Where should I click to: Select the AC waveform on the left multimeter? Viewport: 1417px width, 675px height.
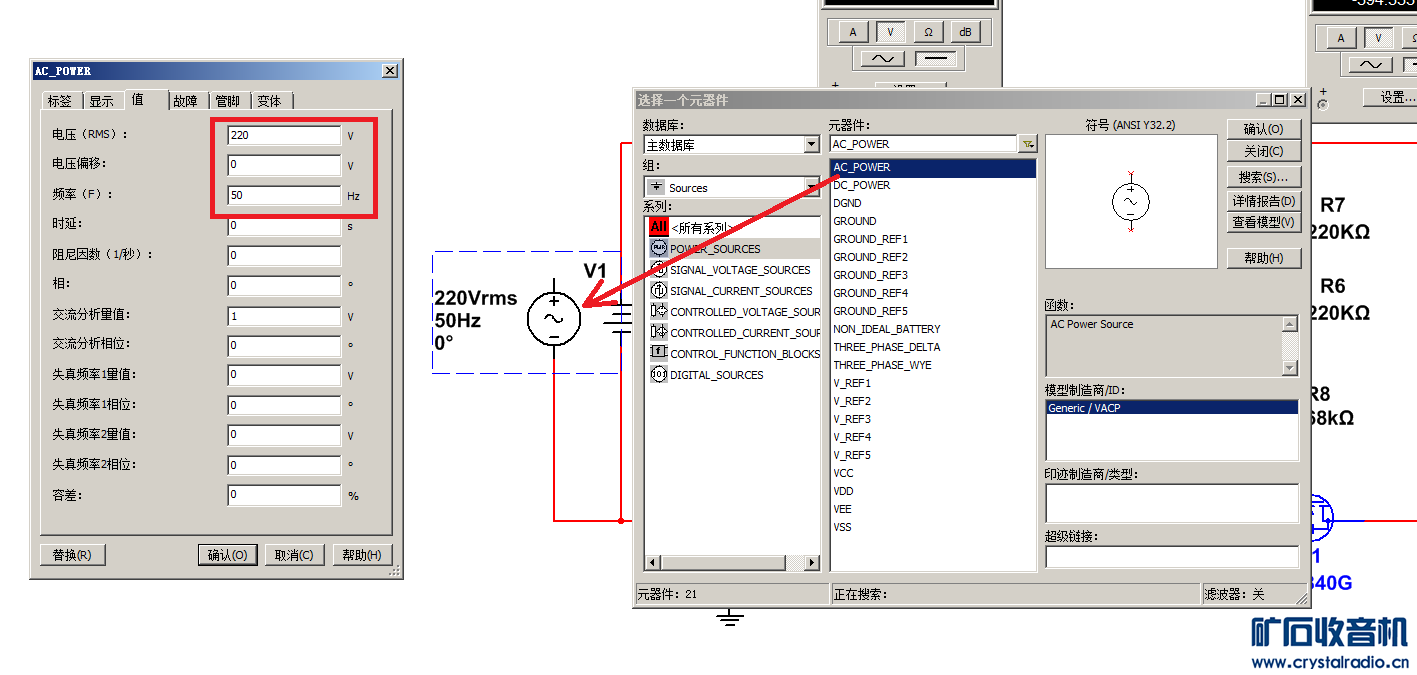[x=884, y=59]
